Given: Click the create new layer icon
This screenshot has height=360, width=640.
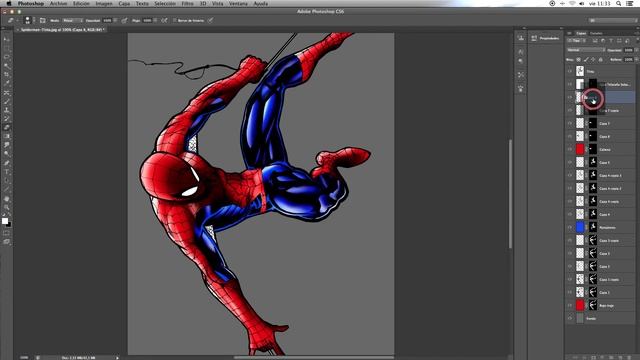Looking at the screenshot, I should pos(621,357).
